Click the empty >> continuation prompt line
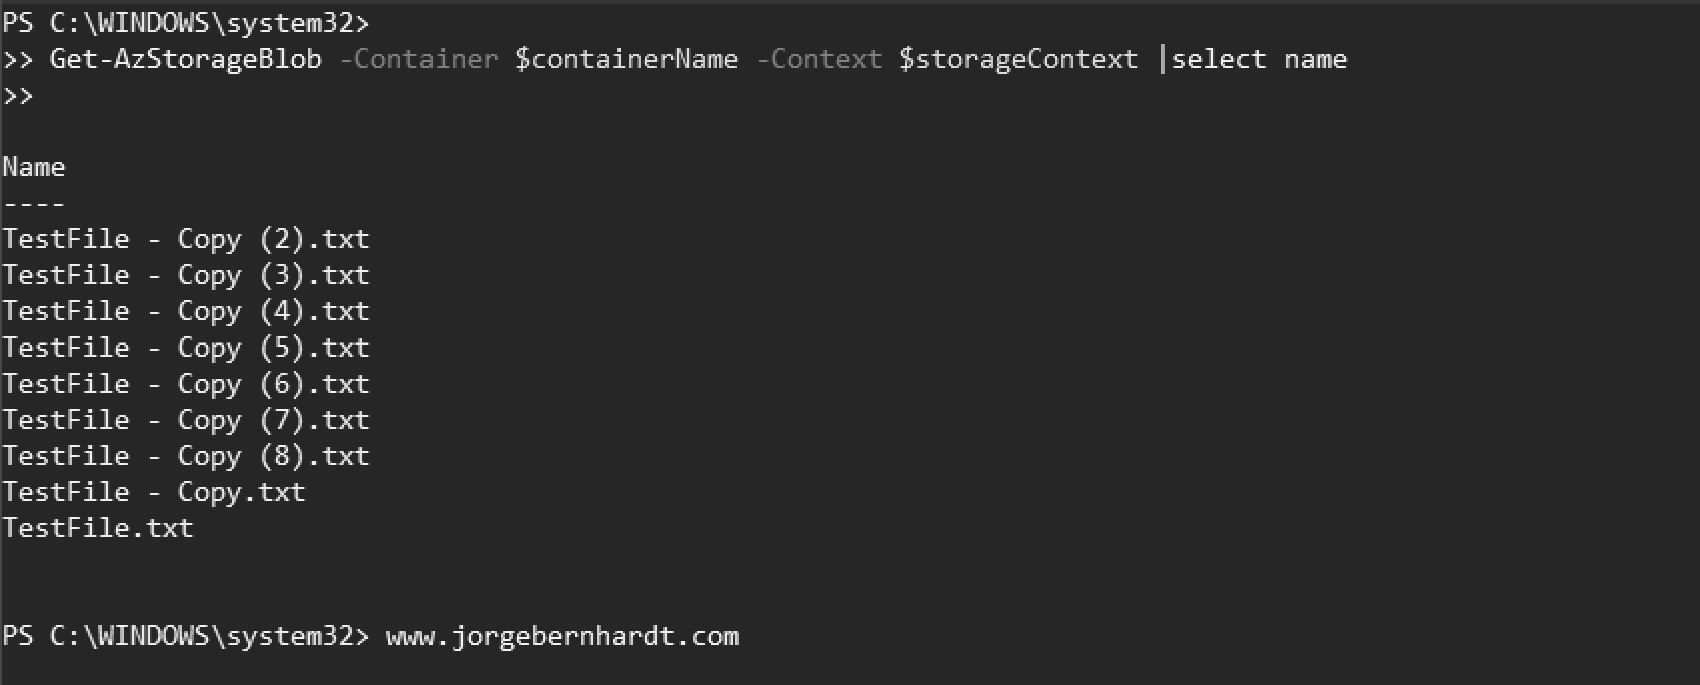The height and width of the screenshot is (685, 1700). click(18, 96)
